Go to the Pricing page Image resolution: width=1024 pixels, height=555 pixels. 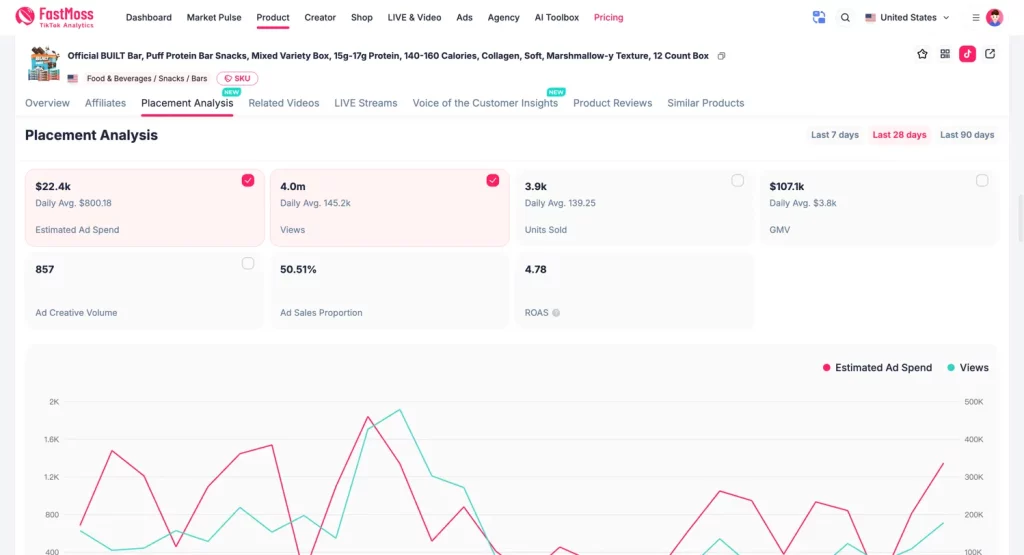click(x=609, y=18)
